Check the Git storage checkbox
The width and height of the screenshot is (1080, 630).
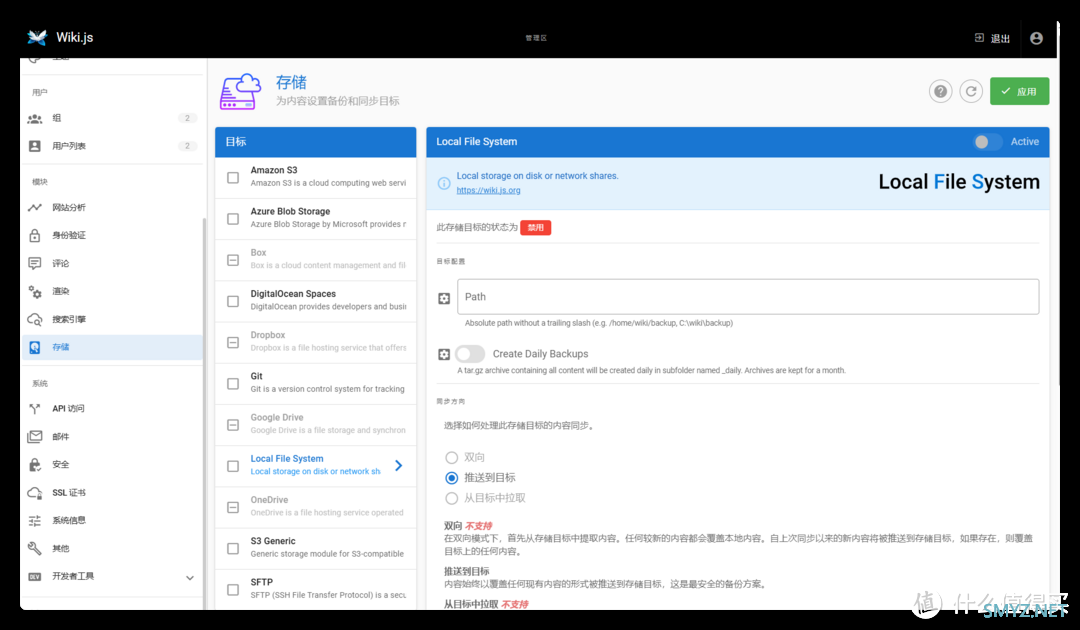233,384
